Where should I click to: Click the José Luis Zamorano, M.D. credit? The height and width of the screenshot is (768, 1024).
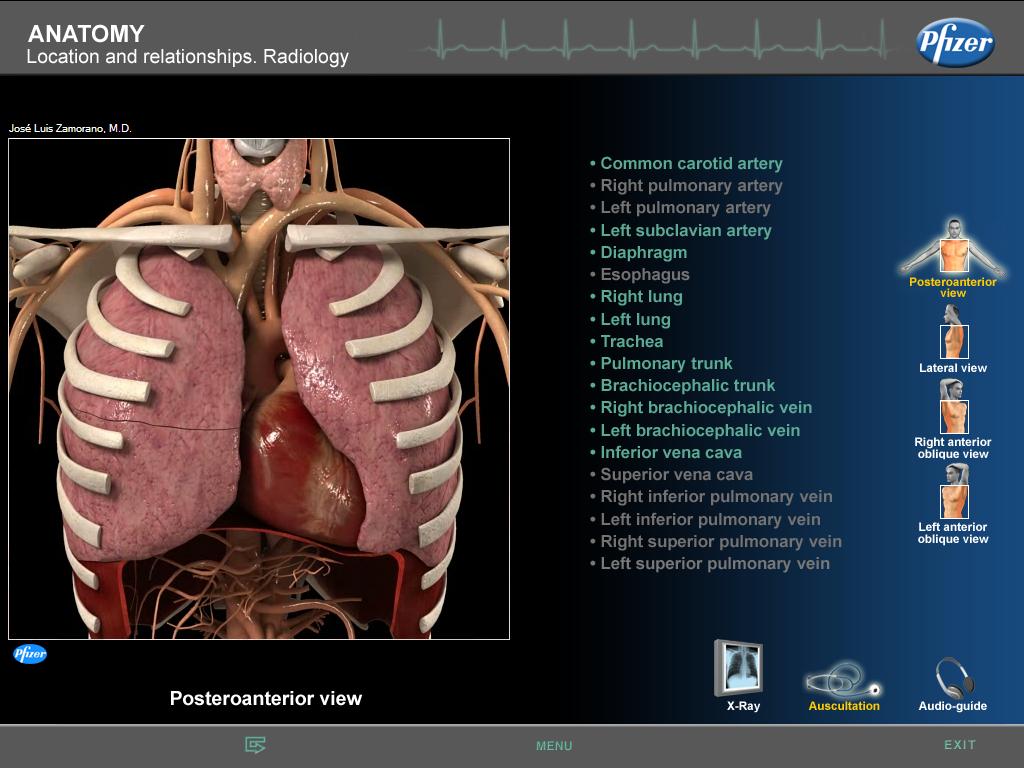pyautogui.click(x=70, y=129)
